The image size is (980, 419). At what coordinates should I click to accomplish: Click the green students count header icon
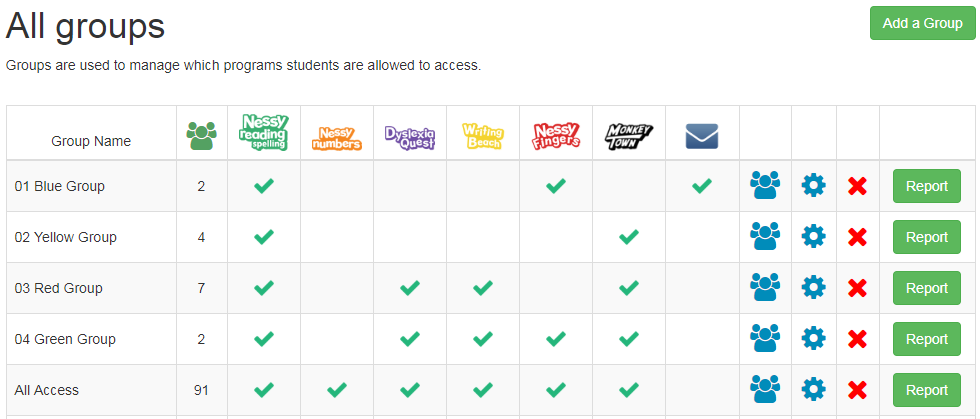coord(201,136)
